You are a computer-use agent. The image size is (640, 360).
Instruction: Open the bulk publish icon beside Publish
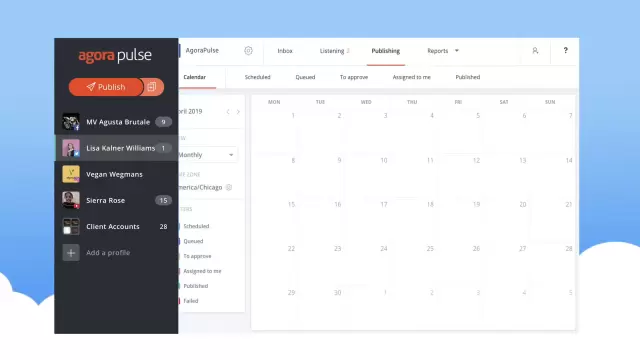click(x=153, y=87)
